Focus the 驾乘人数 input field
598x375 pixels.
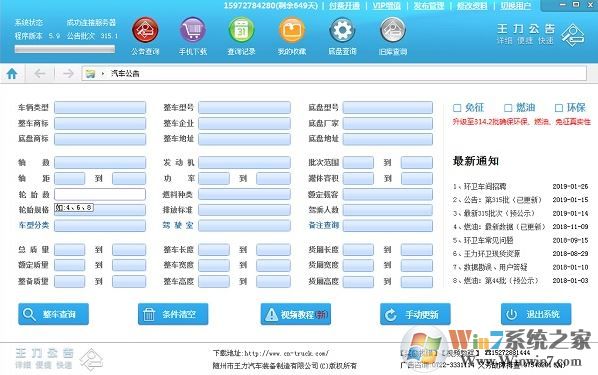tap(387, 210)
